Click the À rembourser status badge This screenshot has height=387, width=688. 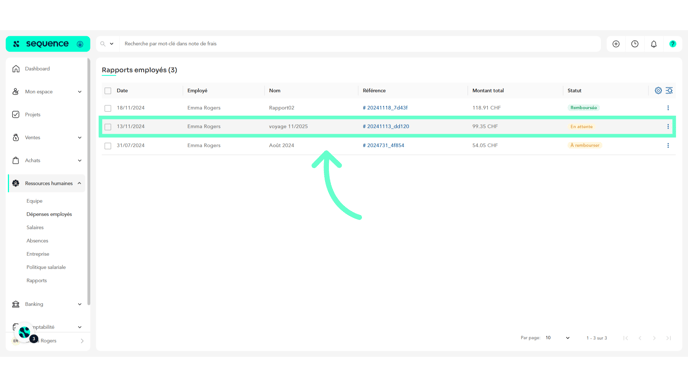click(584, 145)
